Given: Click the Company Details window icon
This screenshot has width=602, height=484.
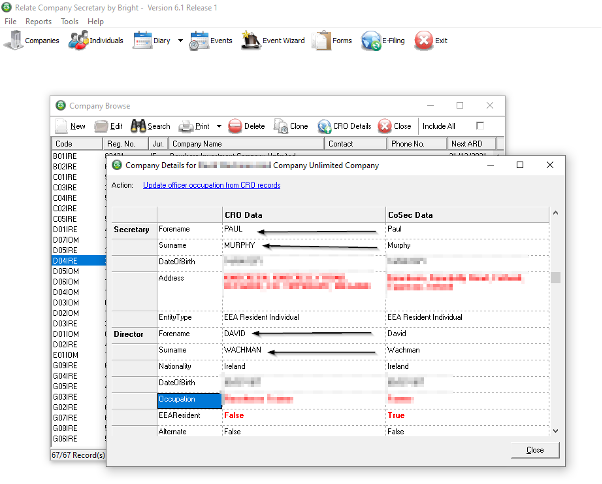Looking at the screenshot, I should [x=117, y=165].
